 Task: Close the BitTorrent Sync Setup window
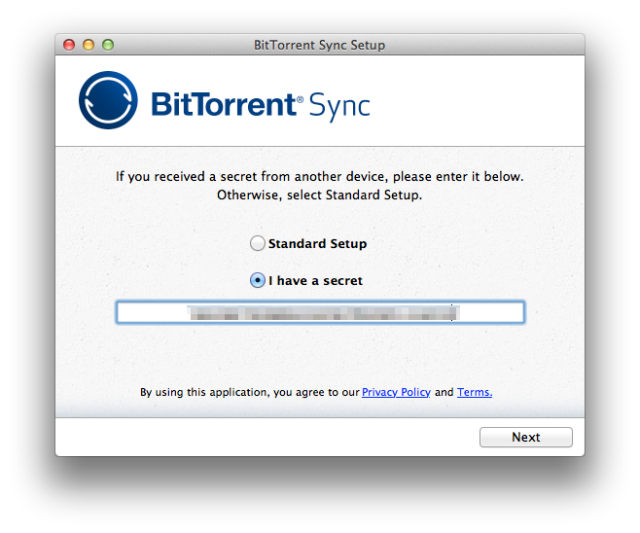69,44
